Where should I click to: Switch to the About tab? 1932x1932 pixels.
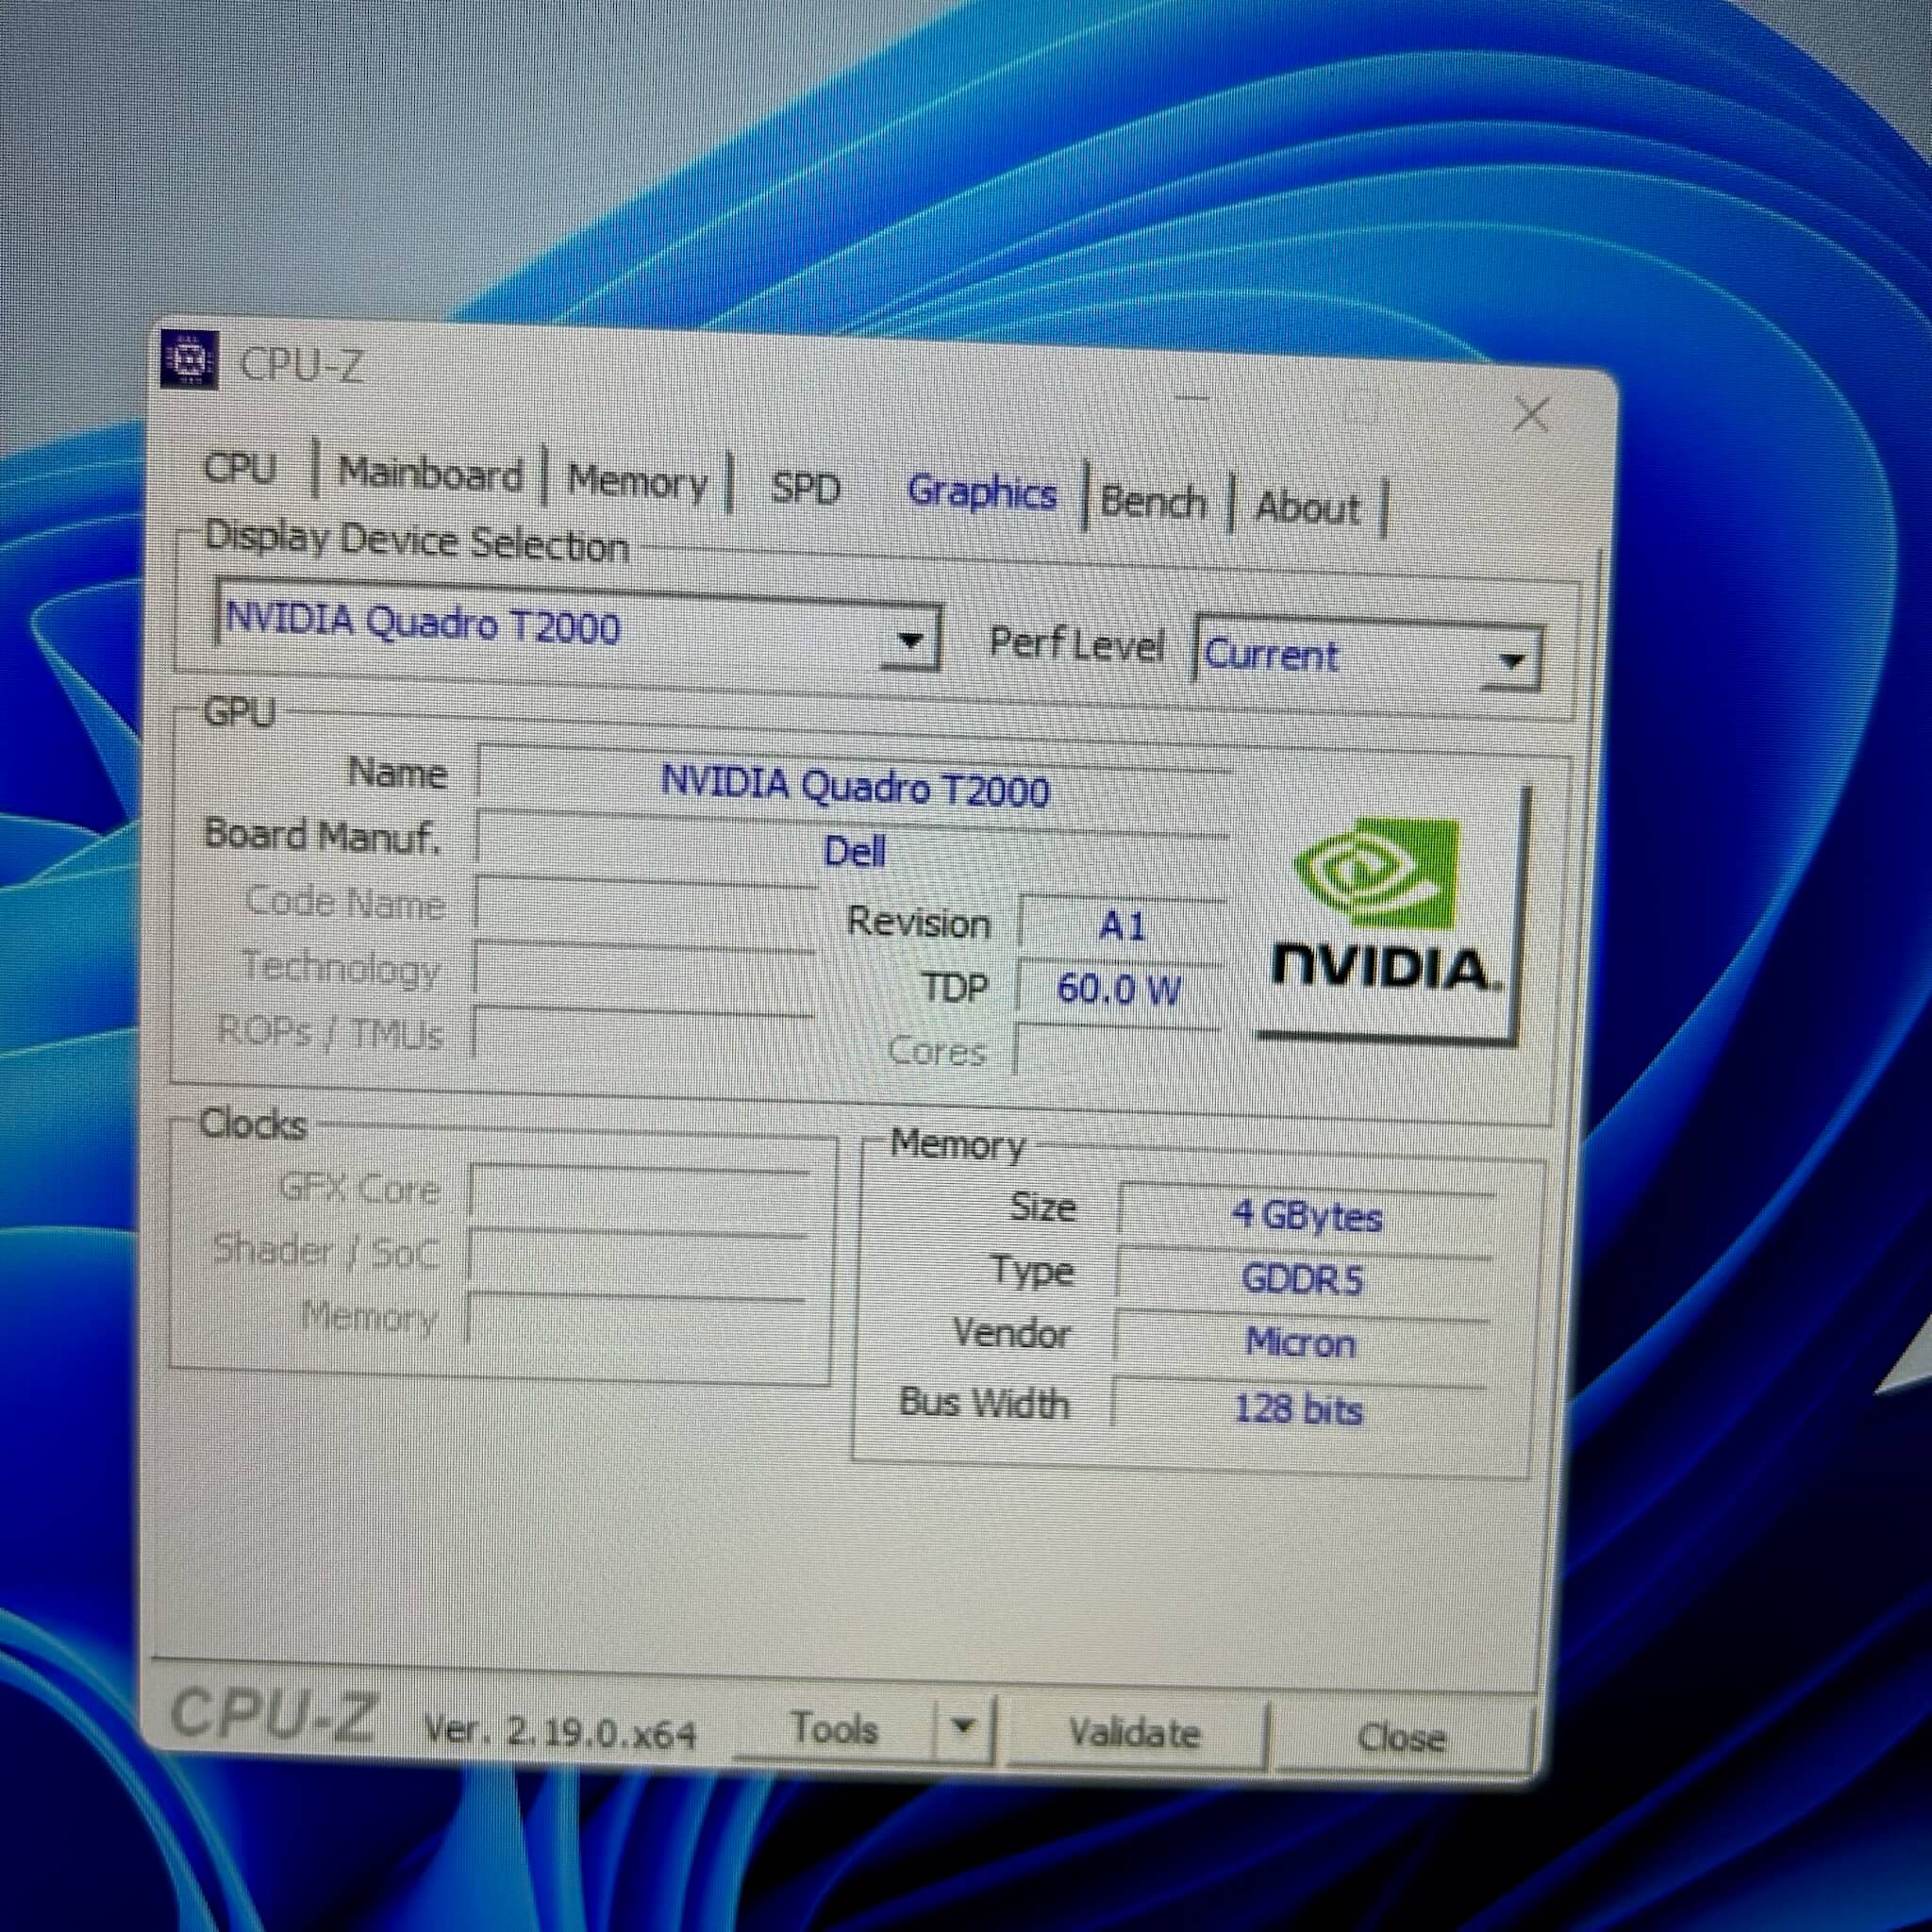pyautogui.click(x=1307, y=507)
